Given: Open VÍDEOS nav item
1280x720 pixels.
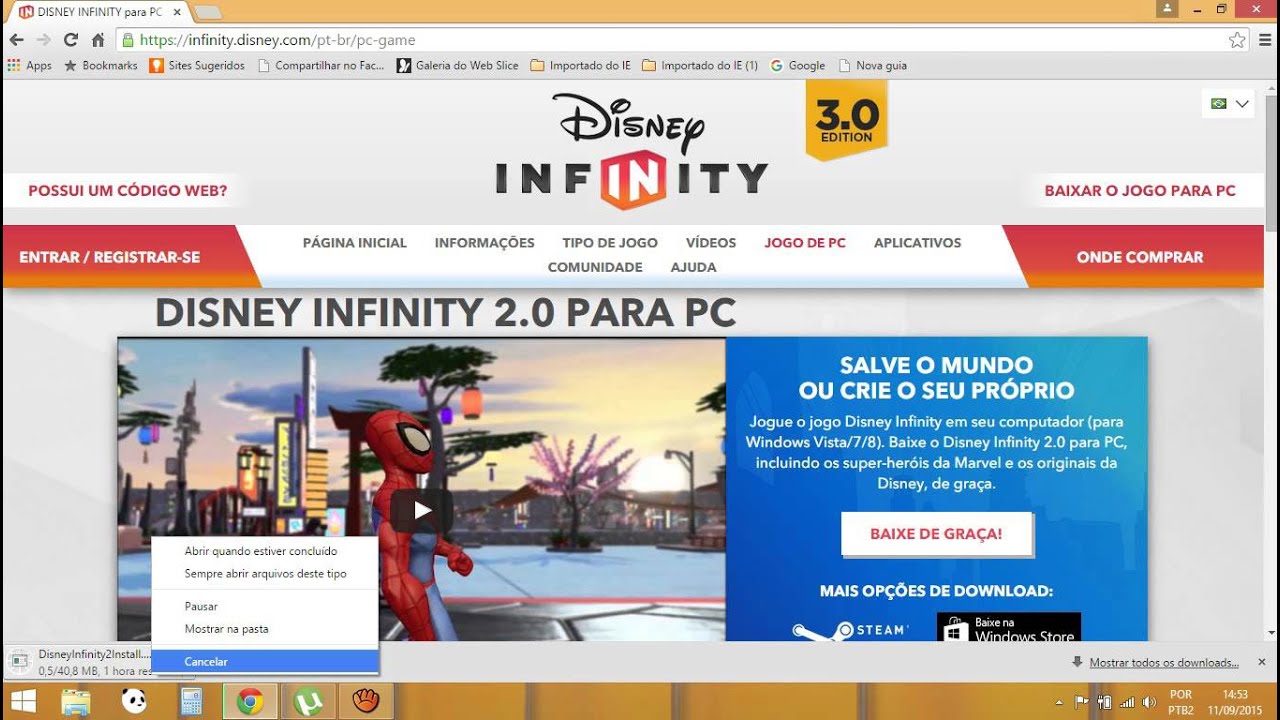Looking at the screenshot, I should click(x=711, y=243).
